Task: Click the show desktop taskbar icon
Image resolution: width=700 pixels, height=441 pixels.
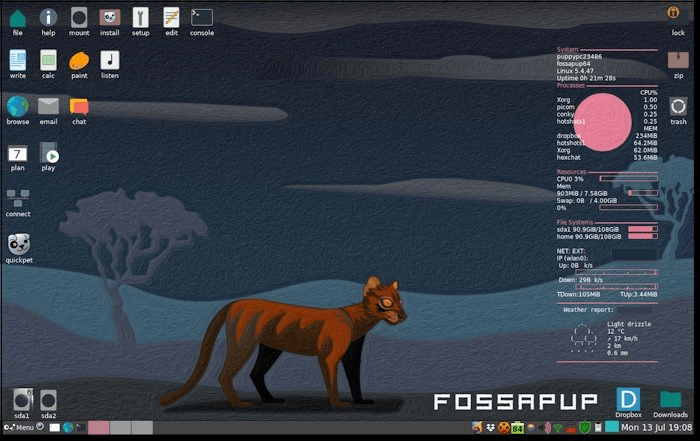Action: 54,428
